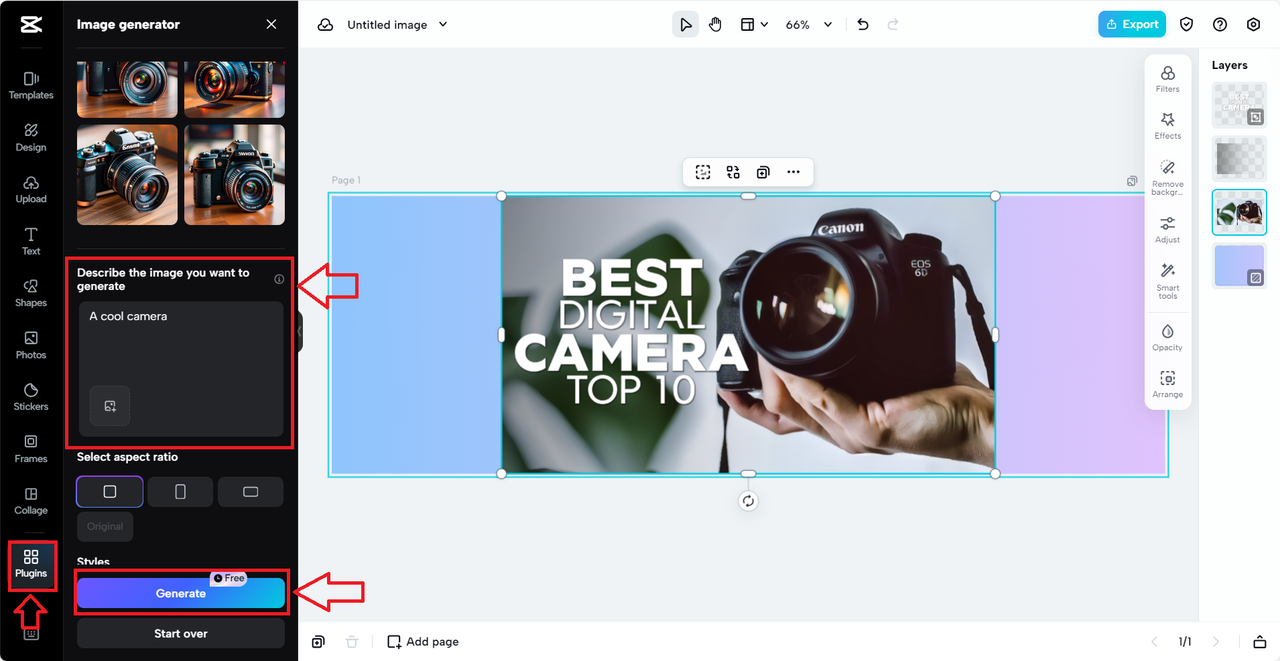The height and width of the screenshot is (661, 1280).
Task: Expand the pages tray icon at bottom right
Action: pos(1260,642)
